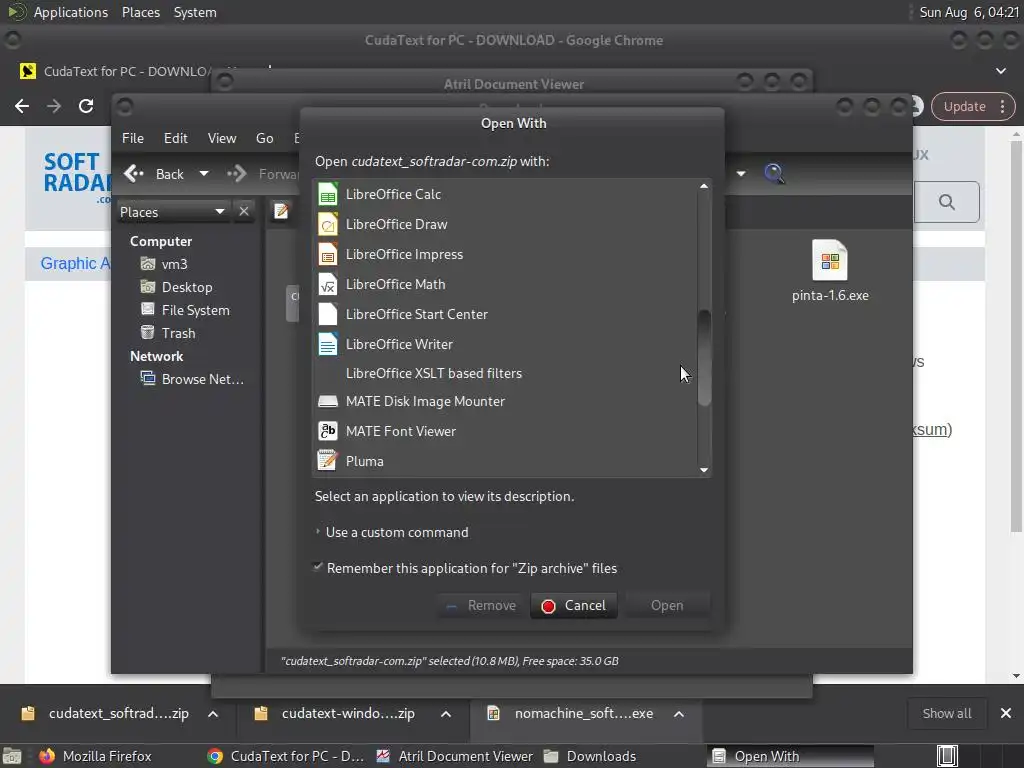Open the View menu in file manager

click(222, 138)
